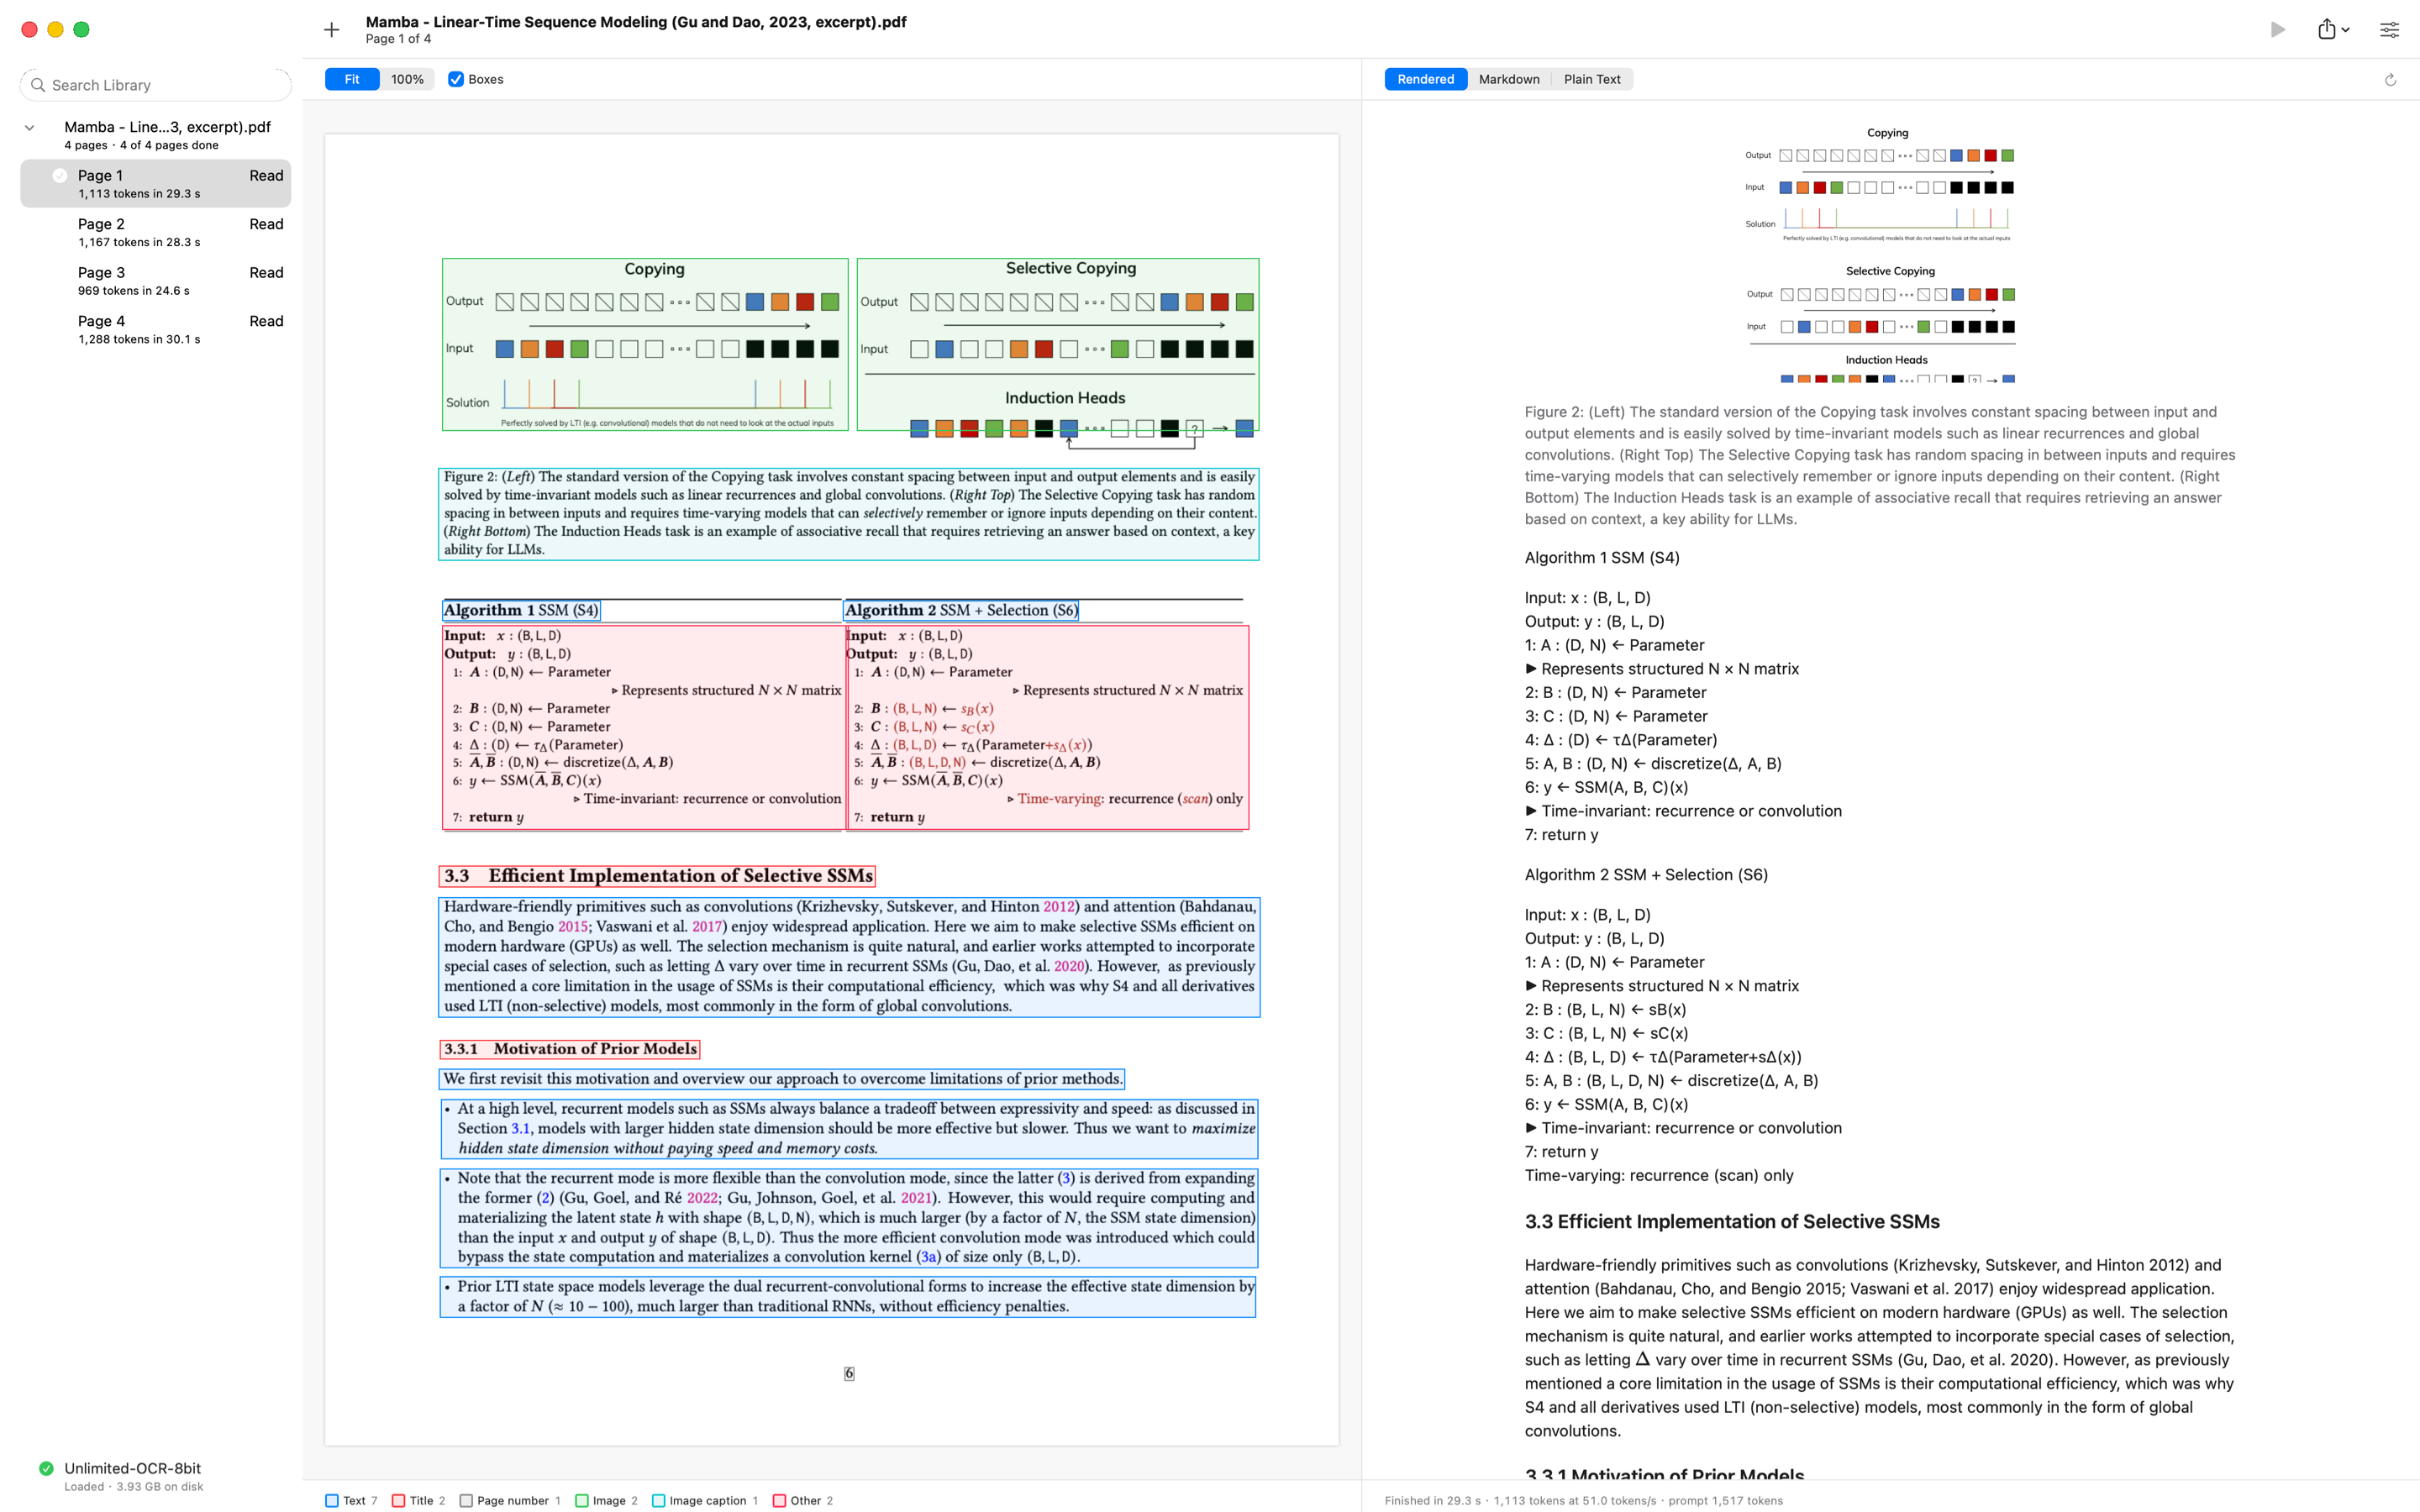The width and height of the screenshot is (2420, 1512).
Task: Click Algorithm 2 SSM + Selection heading box
Action: [x=961, y=610]
